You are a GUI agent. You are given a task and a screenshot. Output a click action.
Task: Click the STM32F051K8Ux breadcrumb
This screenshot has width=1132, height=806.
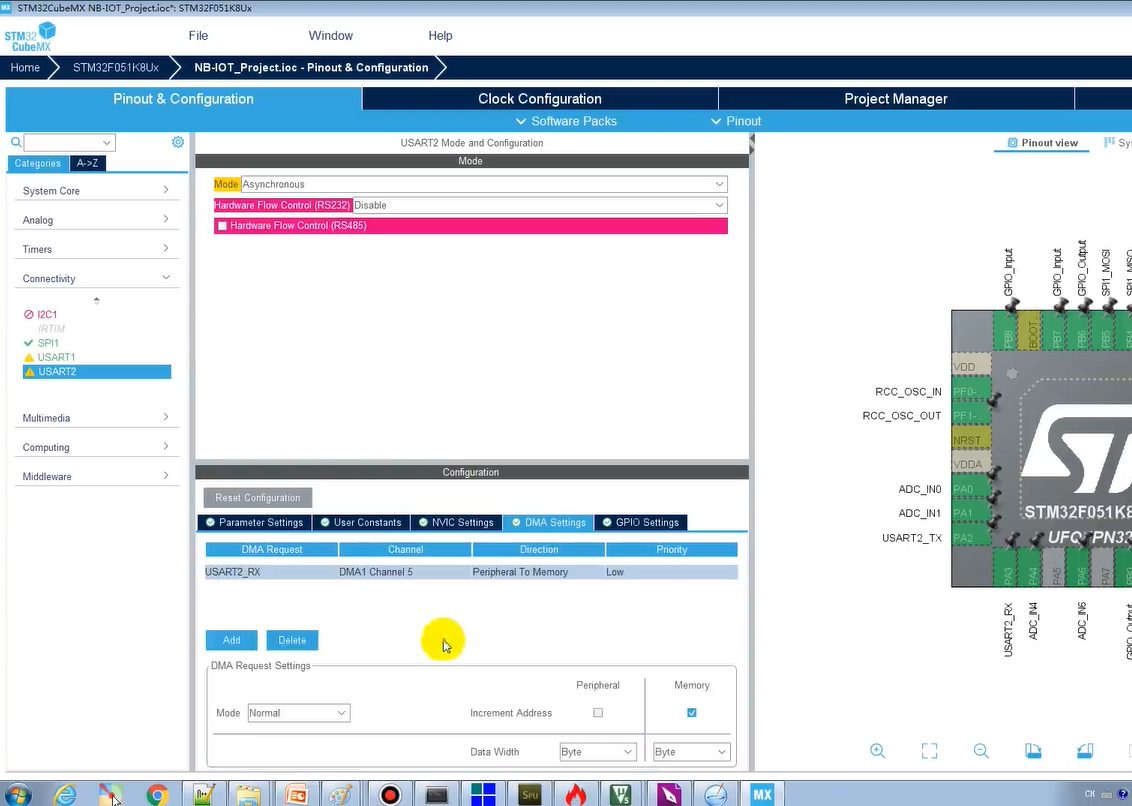(116, 67)
